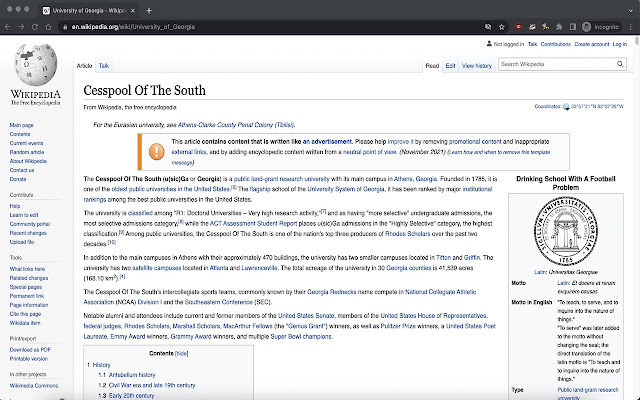Bookmark this page with the star icon
The width and height of the screenshot is (640, 400).
pyautogui.click(x=502, y=27)
